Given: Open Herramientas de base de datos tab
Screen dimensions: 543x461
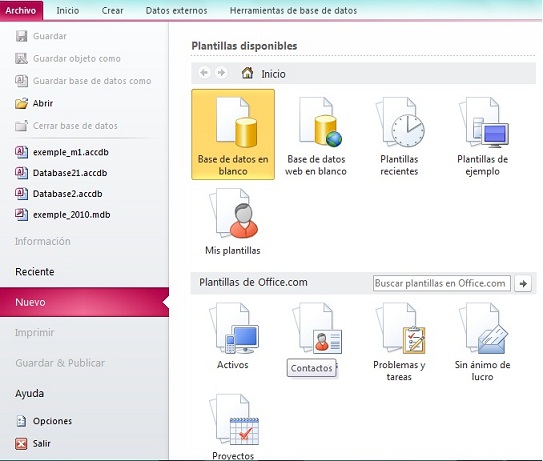Looking at the screenshot, I should coord(293,10).
